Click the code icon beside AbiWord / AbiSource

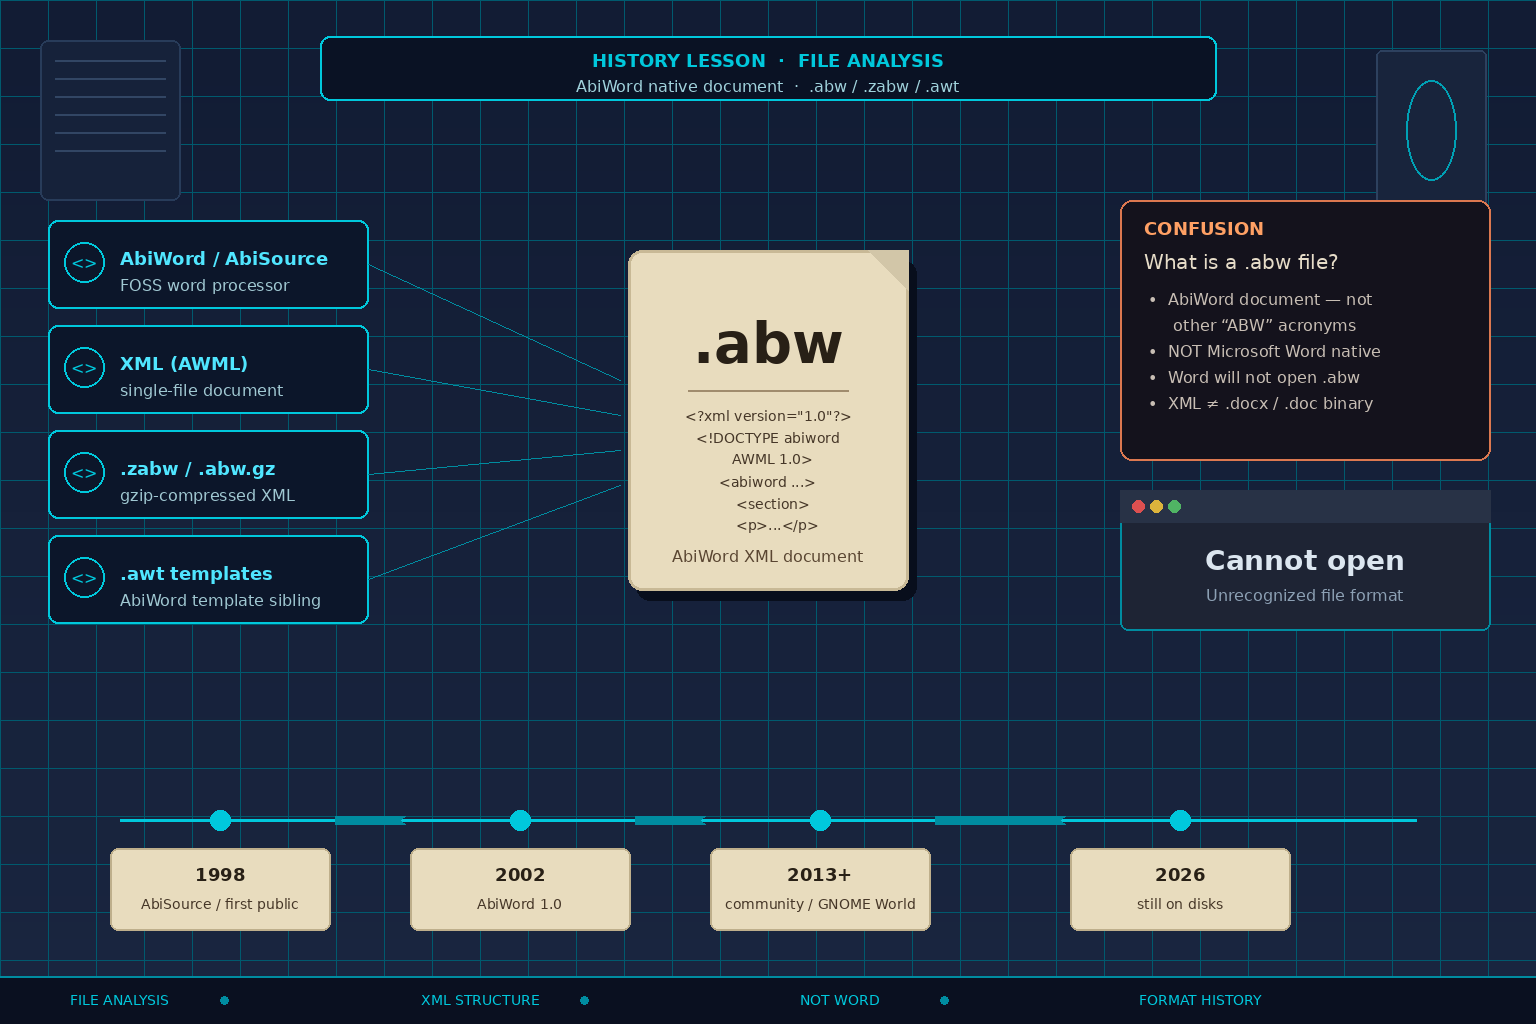(x=84, y=263)
